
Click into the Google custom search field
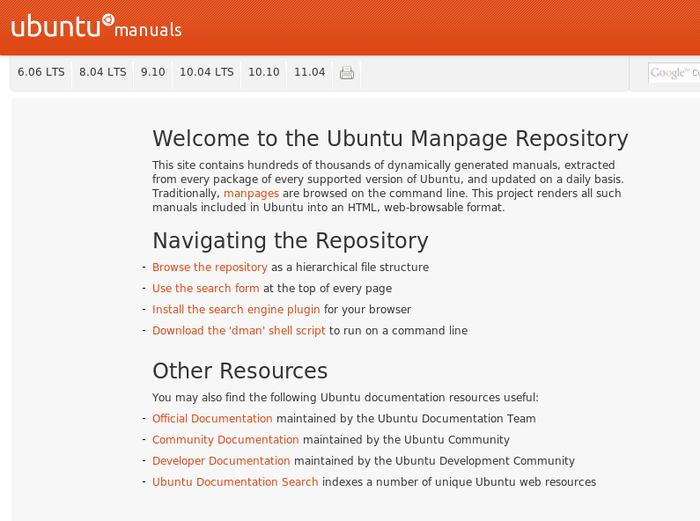click(x=674, y=73)
